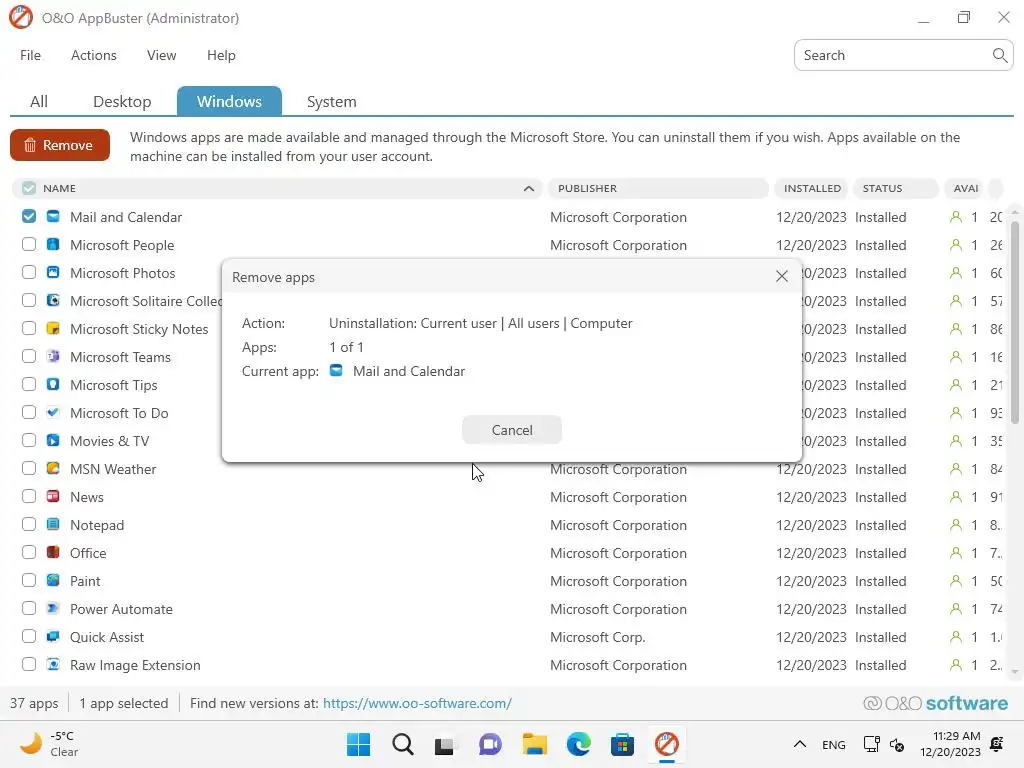Open Microsoft Store from taskbar
The image size is (1024, 768).
click(x=622, y=744)
